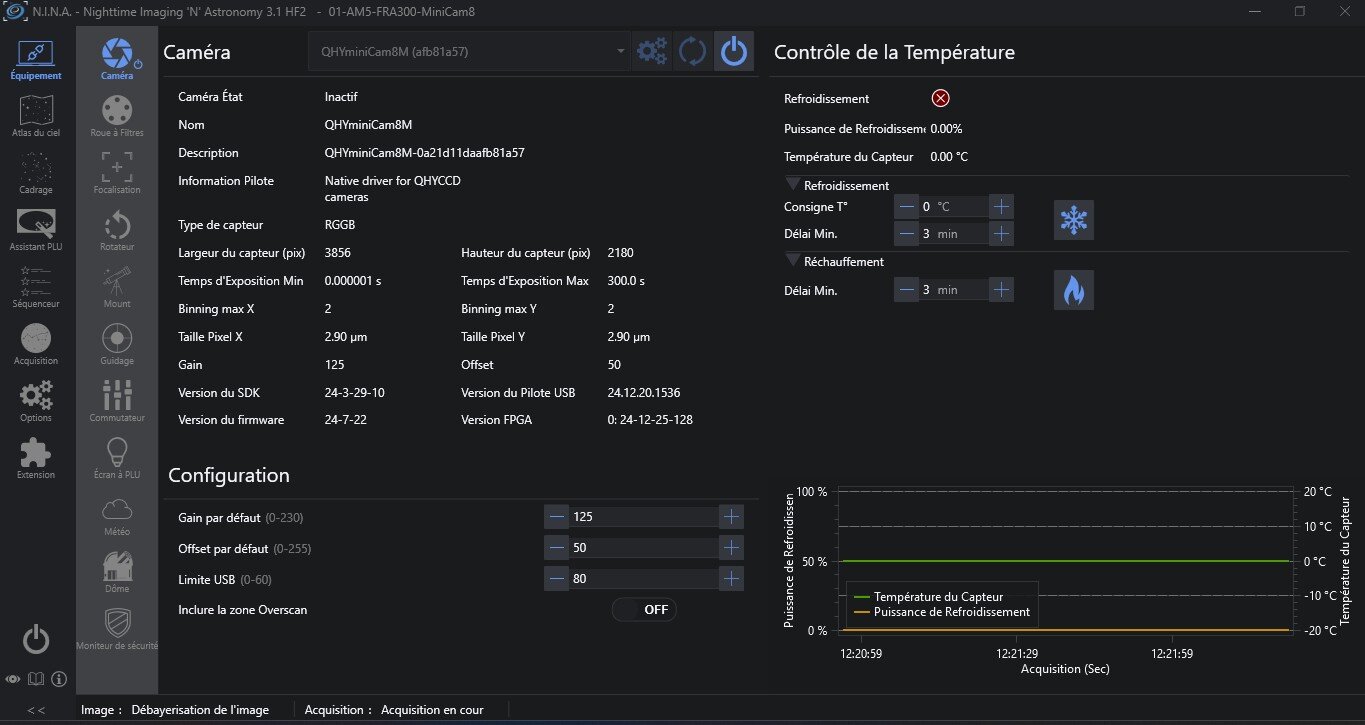Open the Séquenceur section

[36, 286]
